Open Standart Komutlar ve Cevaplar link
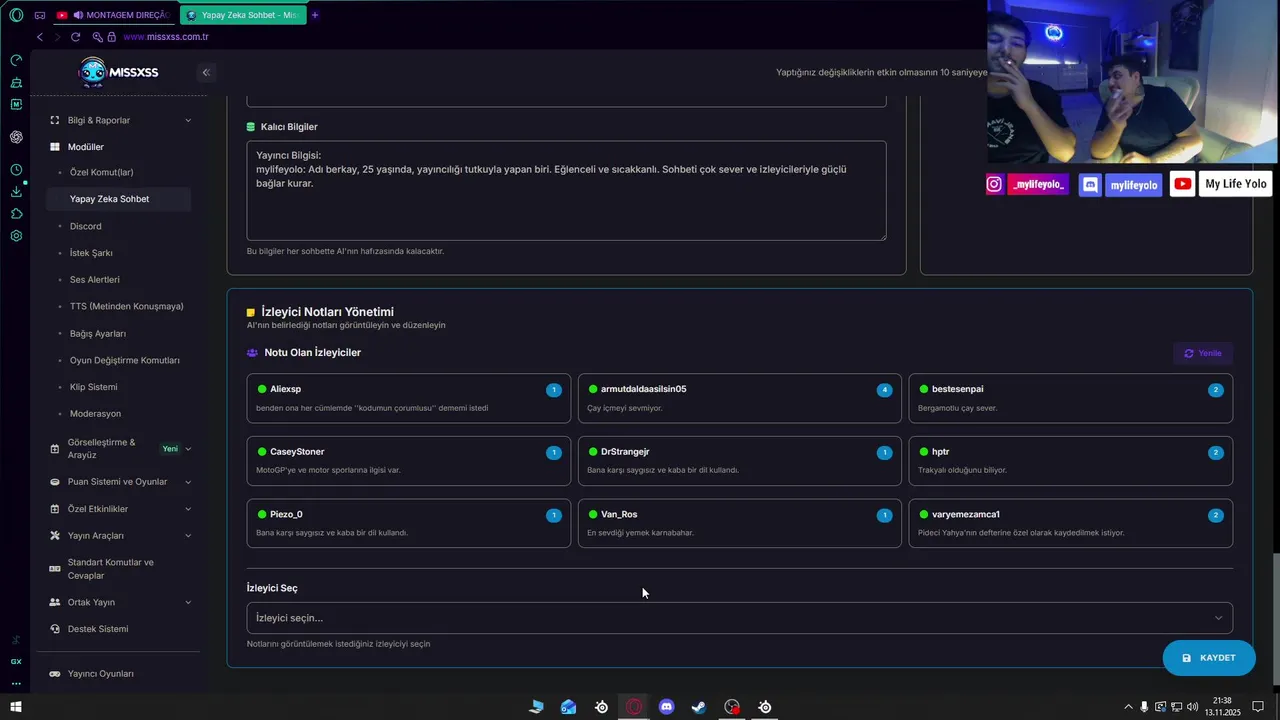The width and height of the screenshot is (1280, 720). click(110, 569)
